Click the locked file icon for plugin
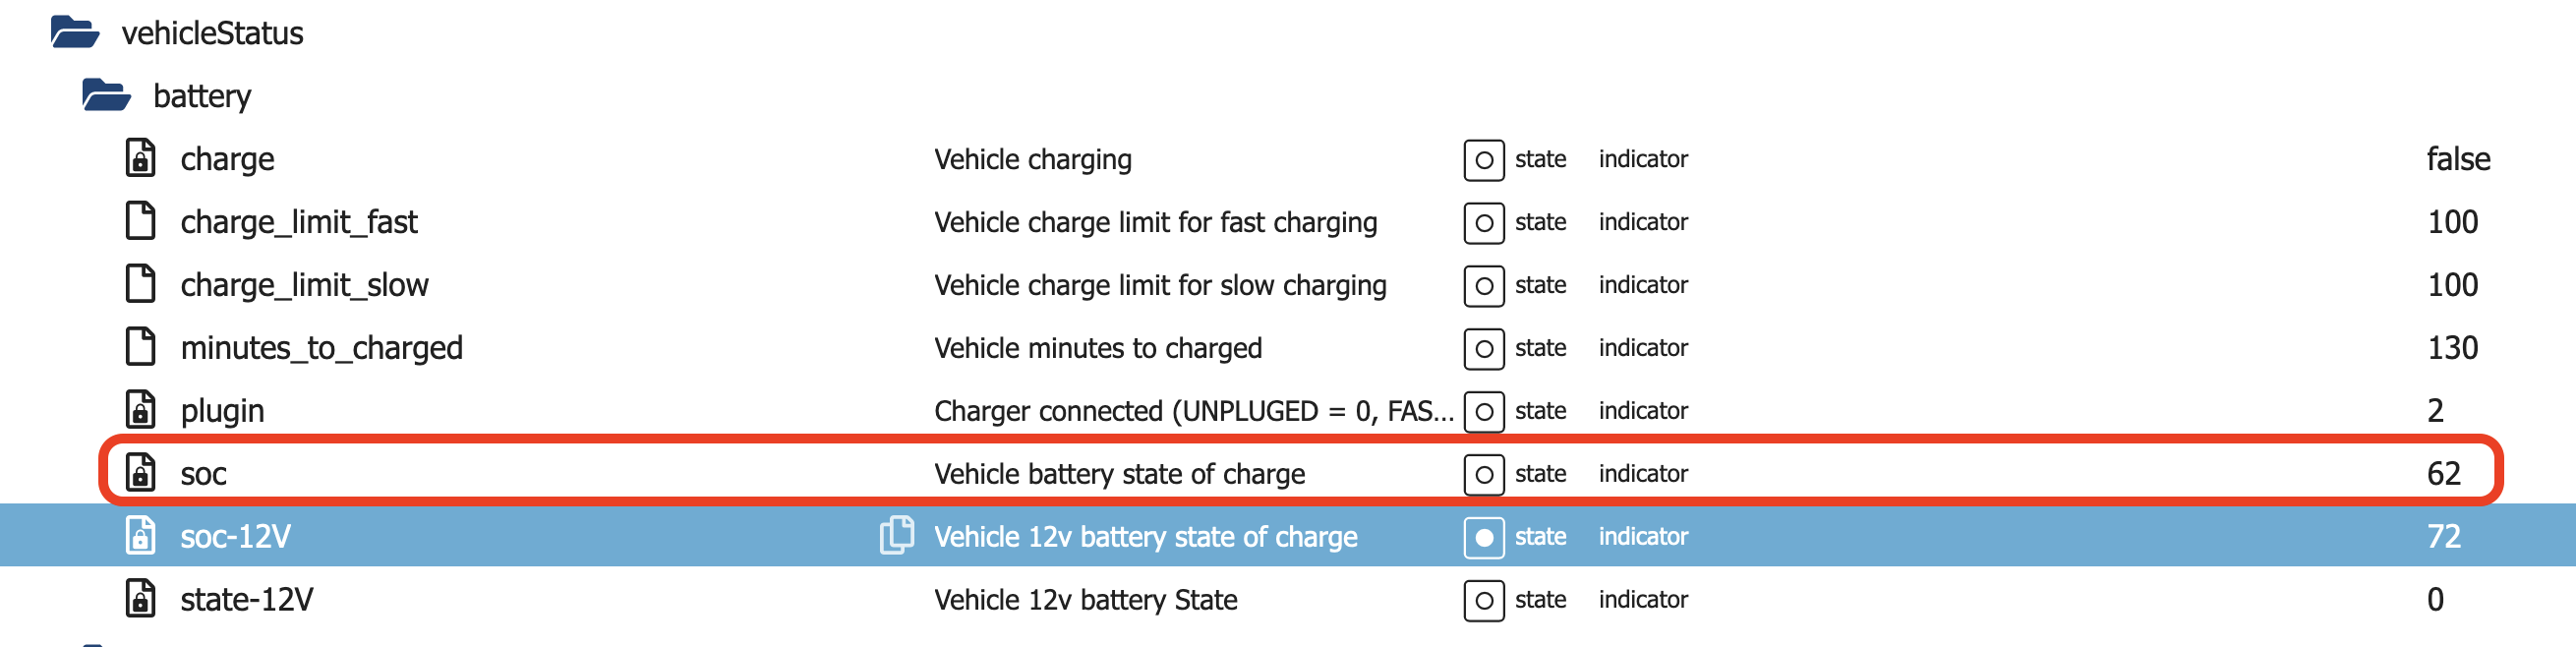 point(141,410)
